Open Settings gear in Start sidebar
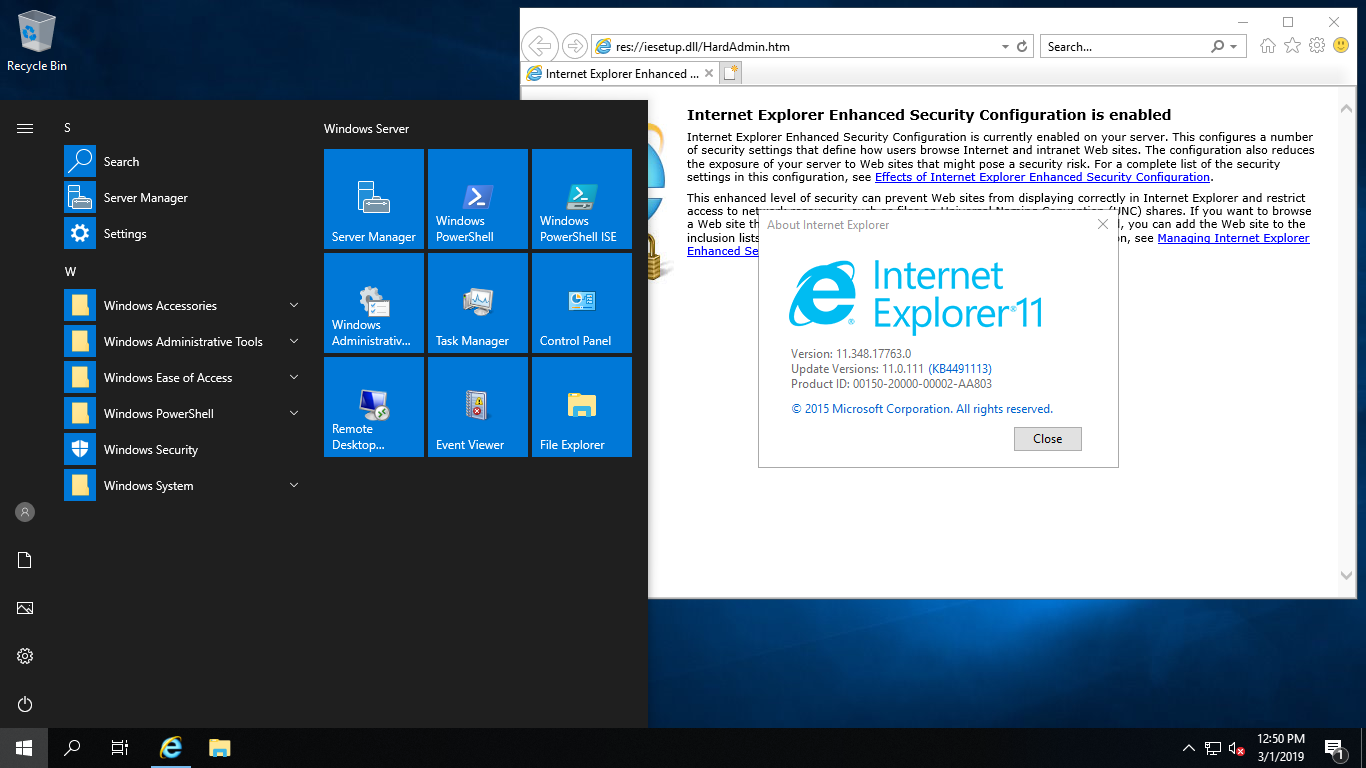The height and width of the screenshot is (768, 1366). coord(25,656)
